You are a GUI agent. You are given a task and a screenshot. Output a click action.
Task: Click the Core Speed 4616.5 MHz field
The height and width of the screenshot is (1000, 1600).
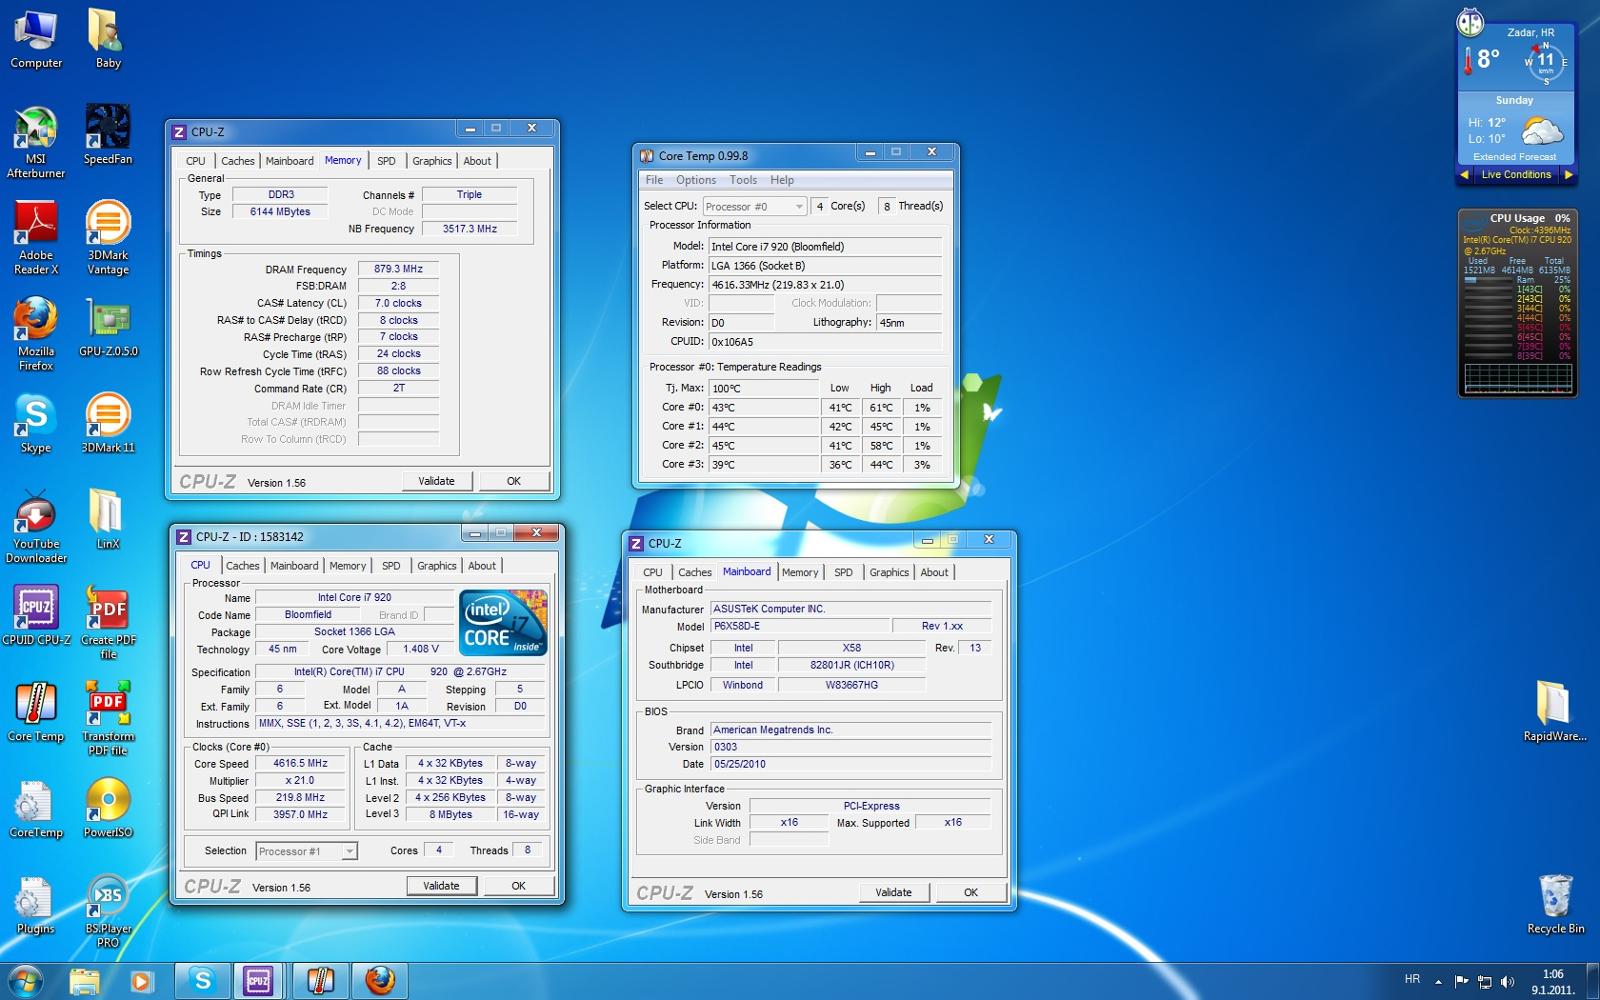point(301,764)
